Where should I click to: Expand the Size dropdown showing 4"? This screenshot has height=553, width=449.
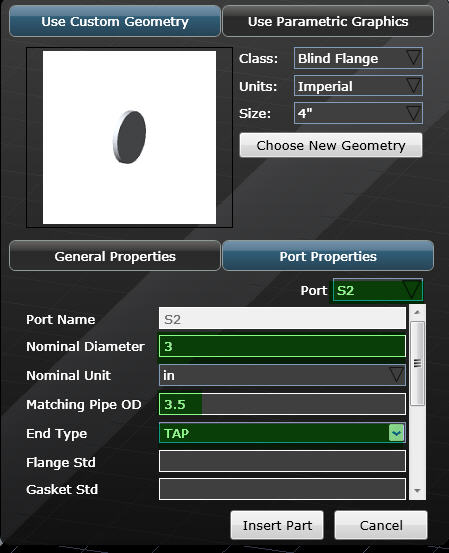point(358,113)
